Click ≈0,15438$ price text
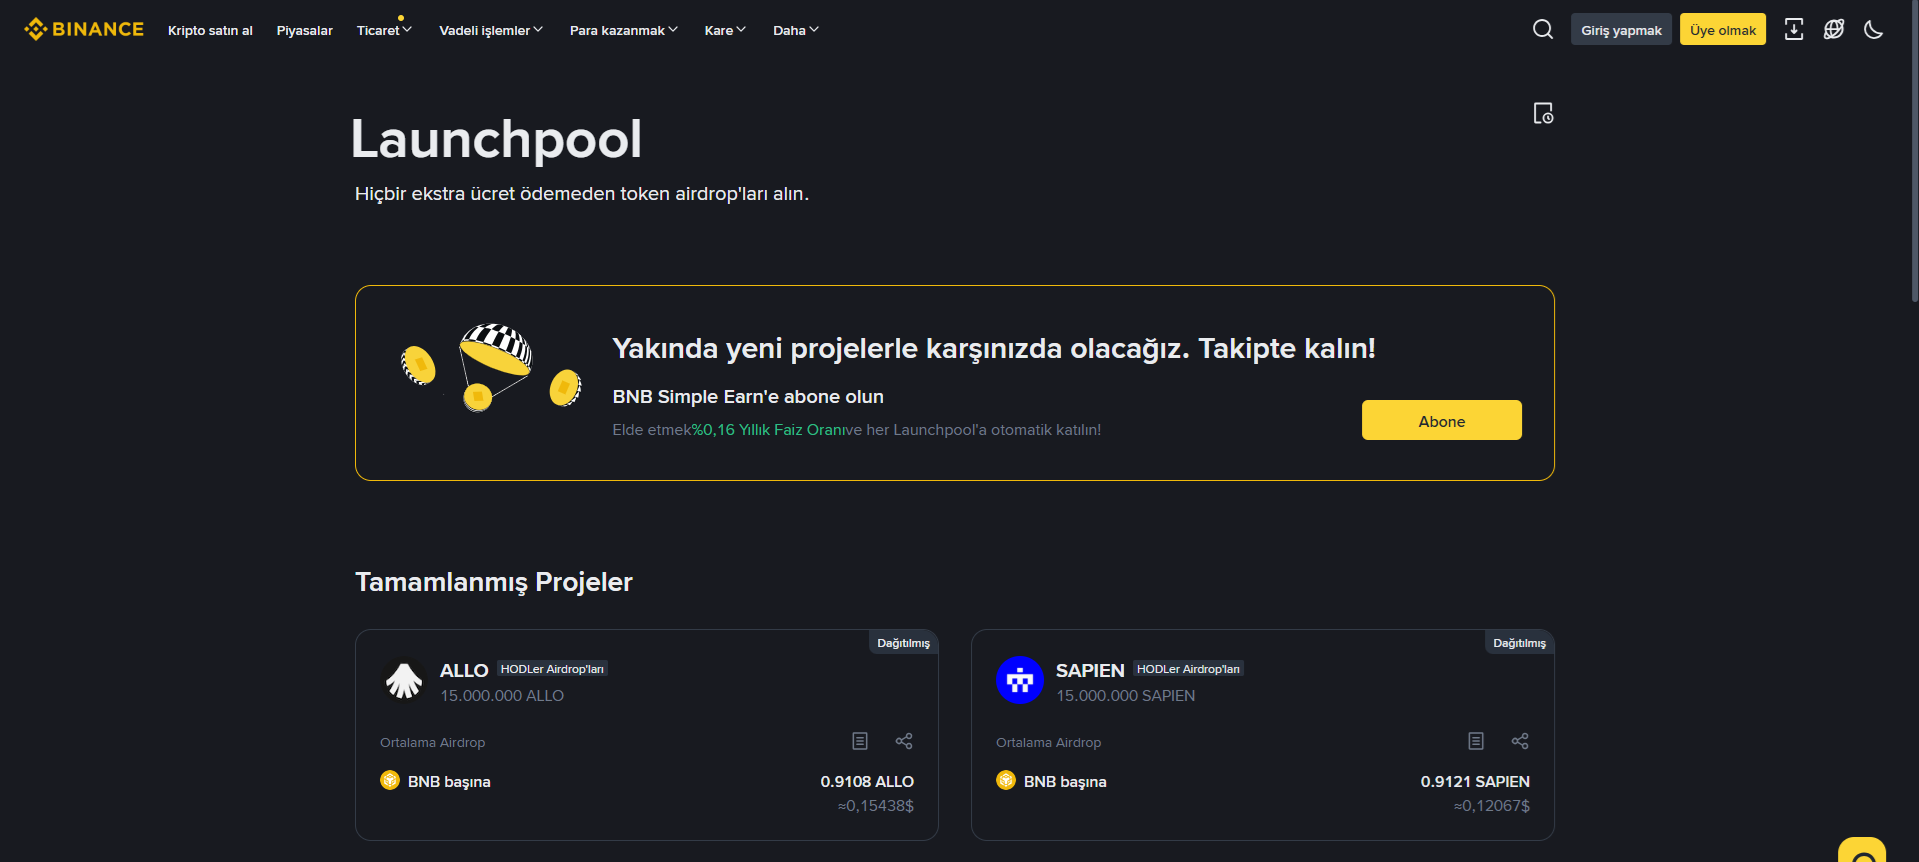The width and height of the screenshot is (1919, 862). click(876, 805)
